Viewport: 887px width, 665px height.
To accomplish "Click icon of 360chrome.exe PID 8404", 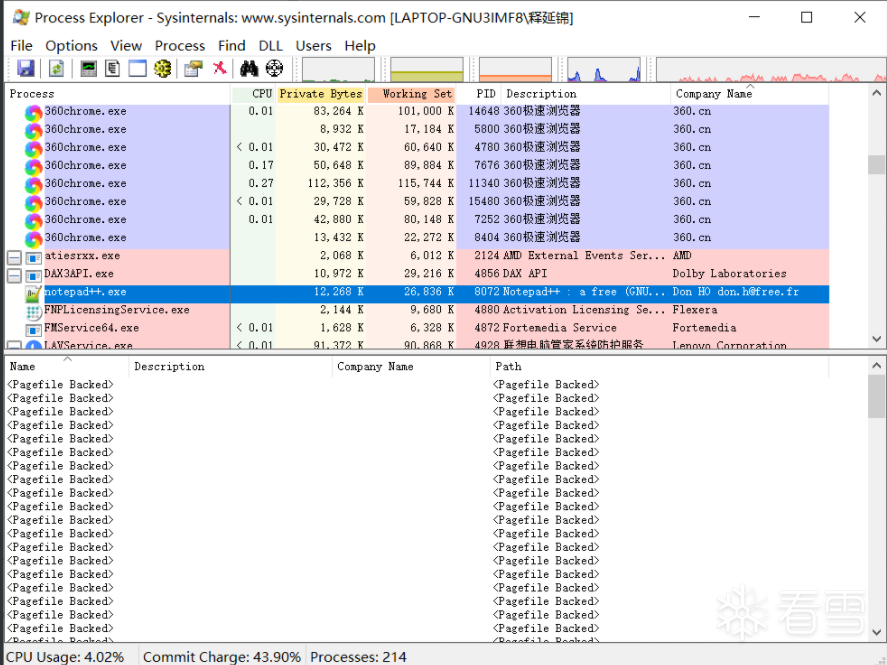I will 33,239.
